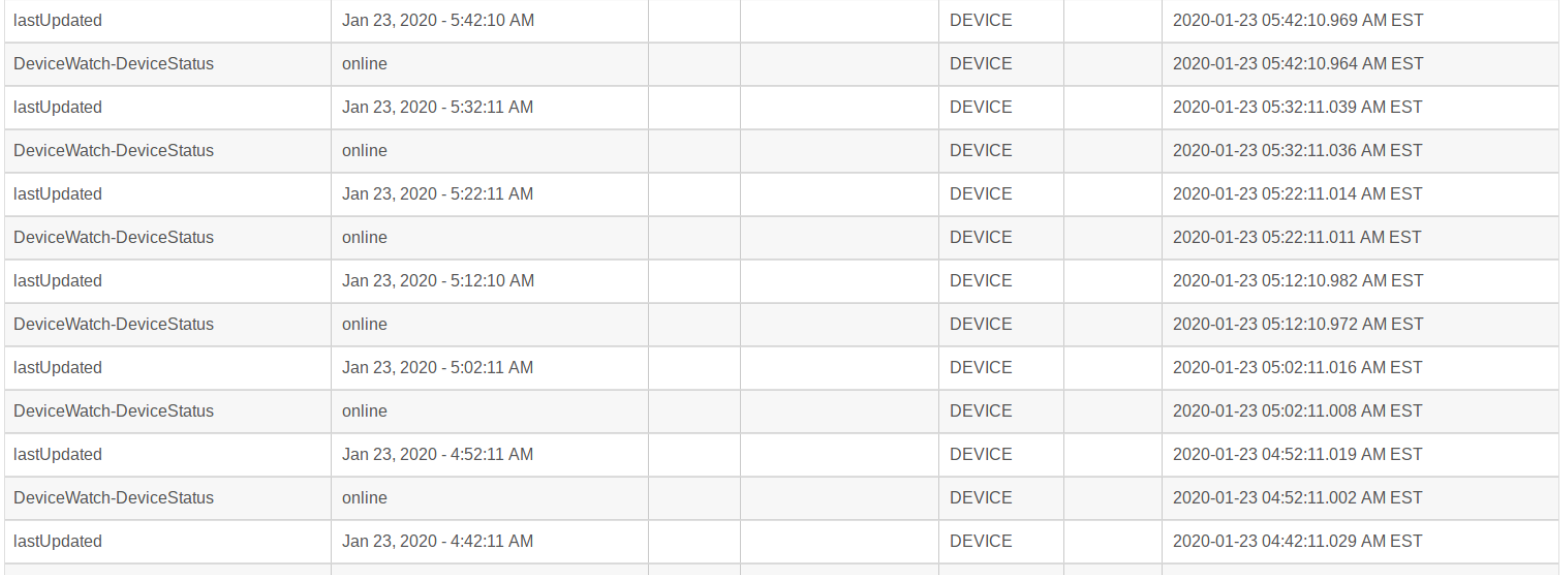The height and width of the screenshot is (575, 1566).
Task: Click the date 2020-01-23 05:22:11.011 AM EST
Action: tap(1297, 238)
